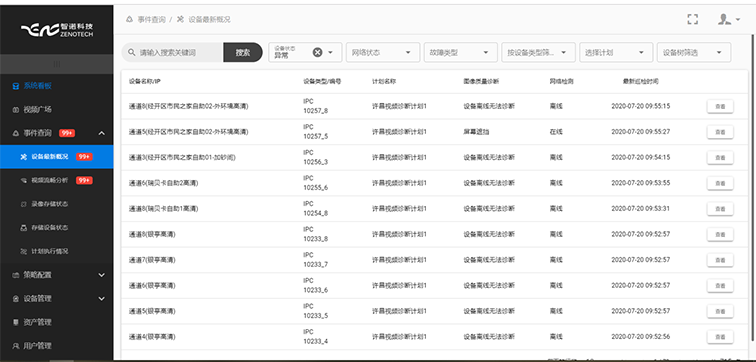Click timestamp 2020-07-20 09:54:15
The height and width of the screenshot is (362, 756).
tap(641, 157)
